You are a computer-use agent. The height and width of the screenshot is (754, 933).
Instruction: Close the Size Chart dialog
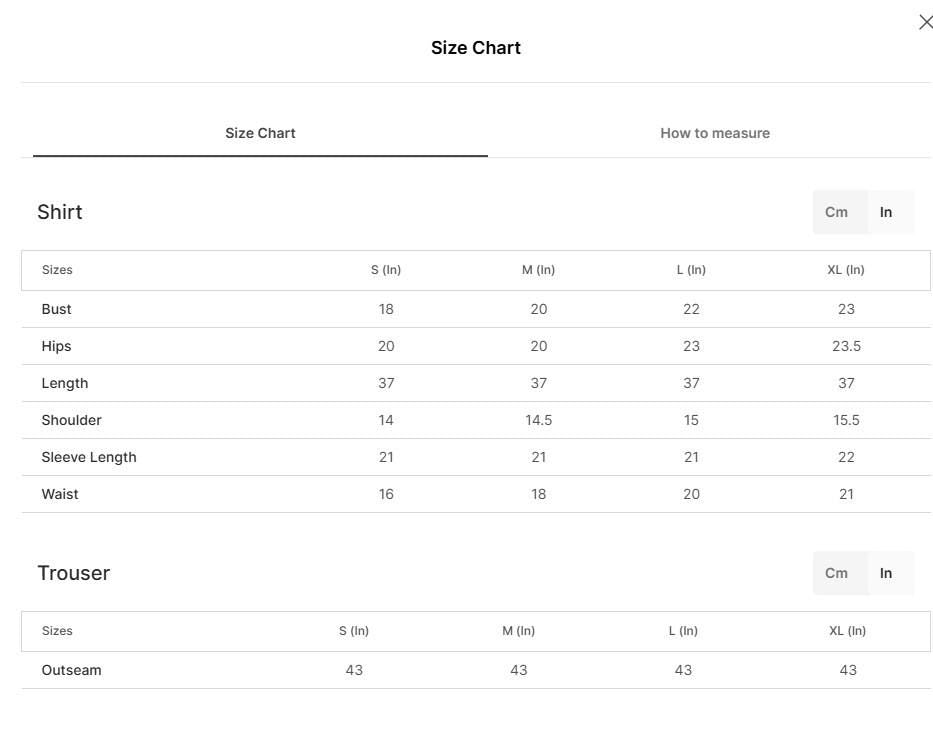925,23
